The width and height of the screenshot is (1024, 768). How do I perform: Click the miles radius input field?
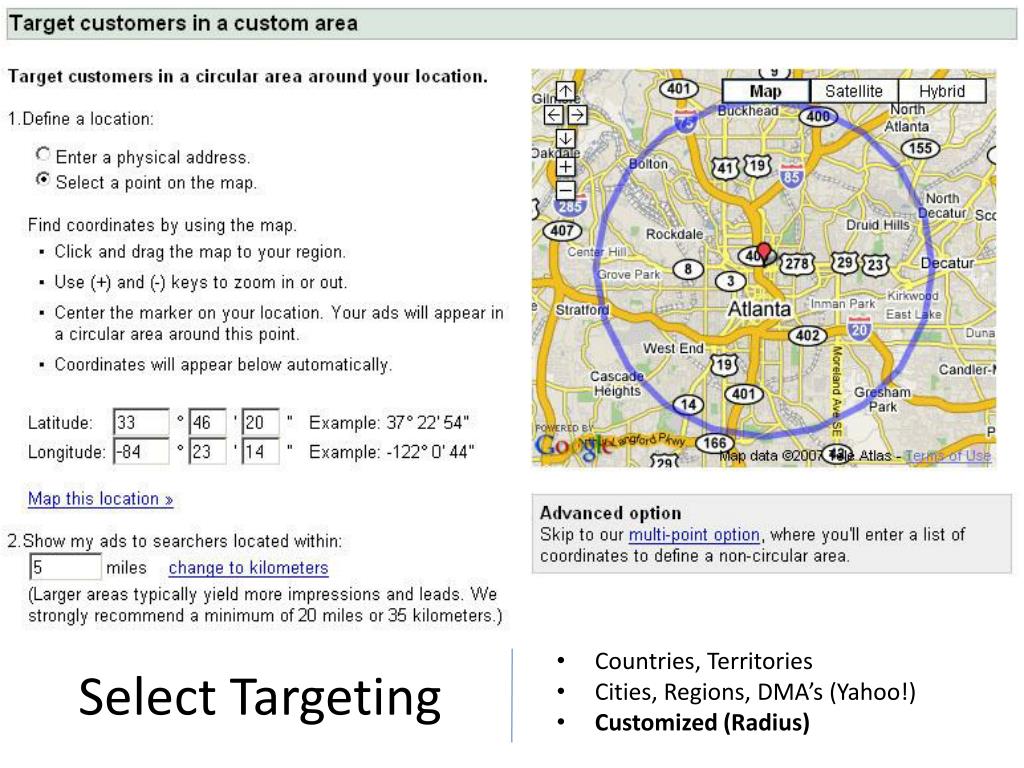65,567
